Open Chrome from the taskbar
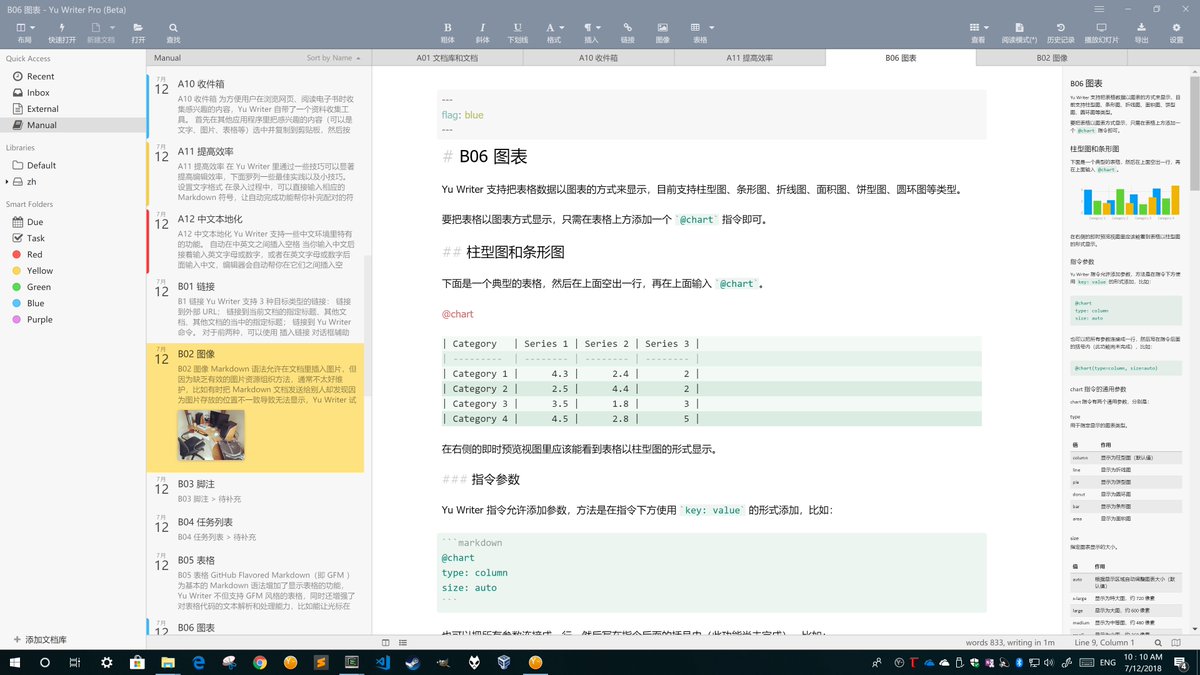Screen dimensions: 1200x675 (260, 662)
